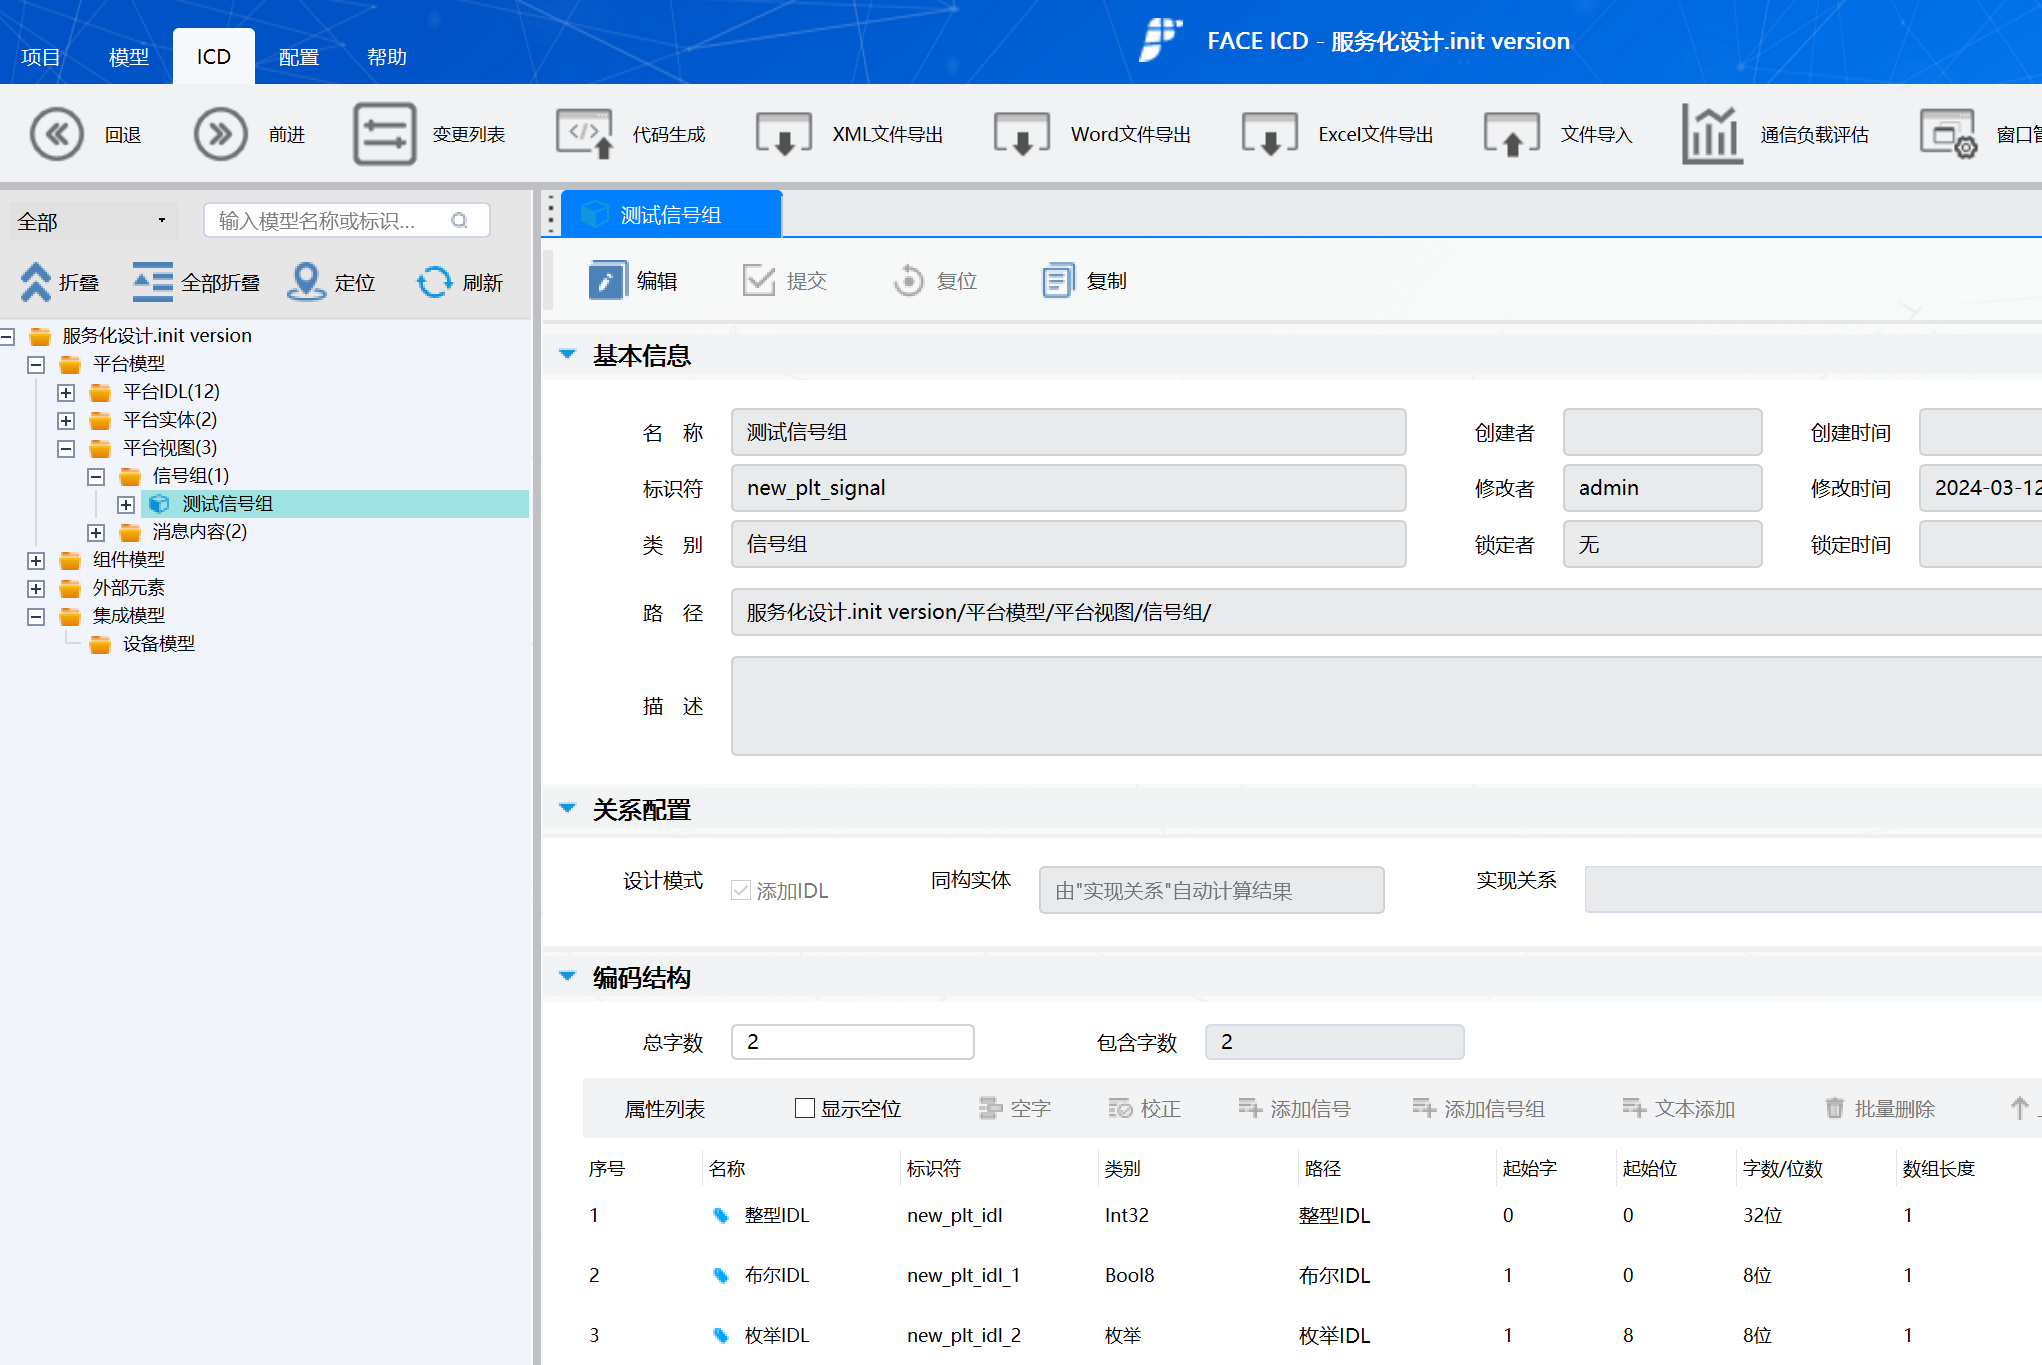Open the 全部 filter dropdown
This screenshot has width=2042, height=1365.
pyautogui.click(x=93, y=221)
